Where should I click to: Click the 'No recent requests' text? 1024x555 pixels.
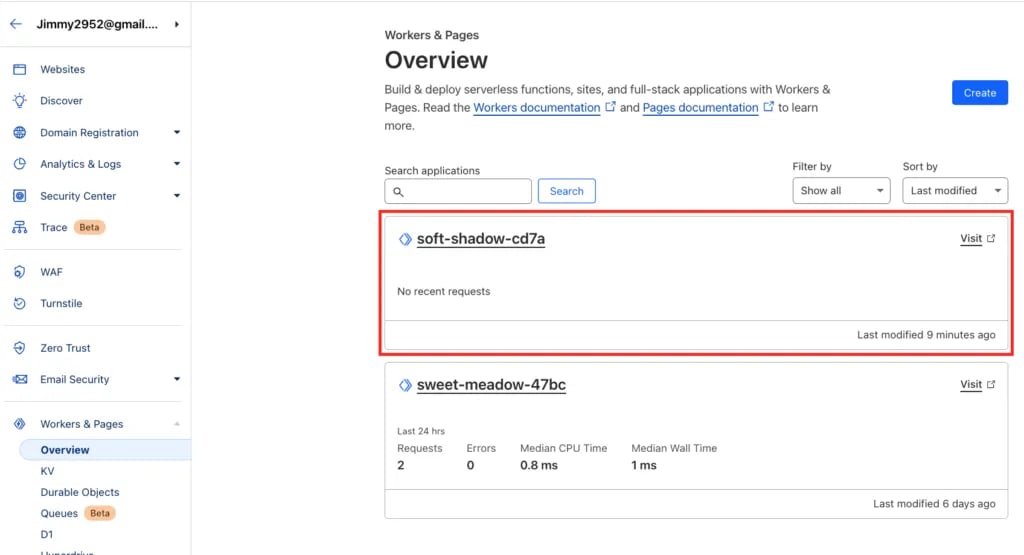[x=443, y=291]
